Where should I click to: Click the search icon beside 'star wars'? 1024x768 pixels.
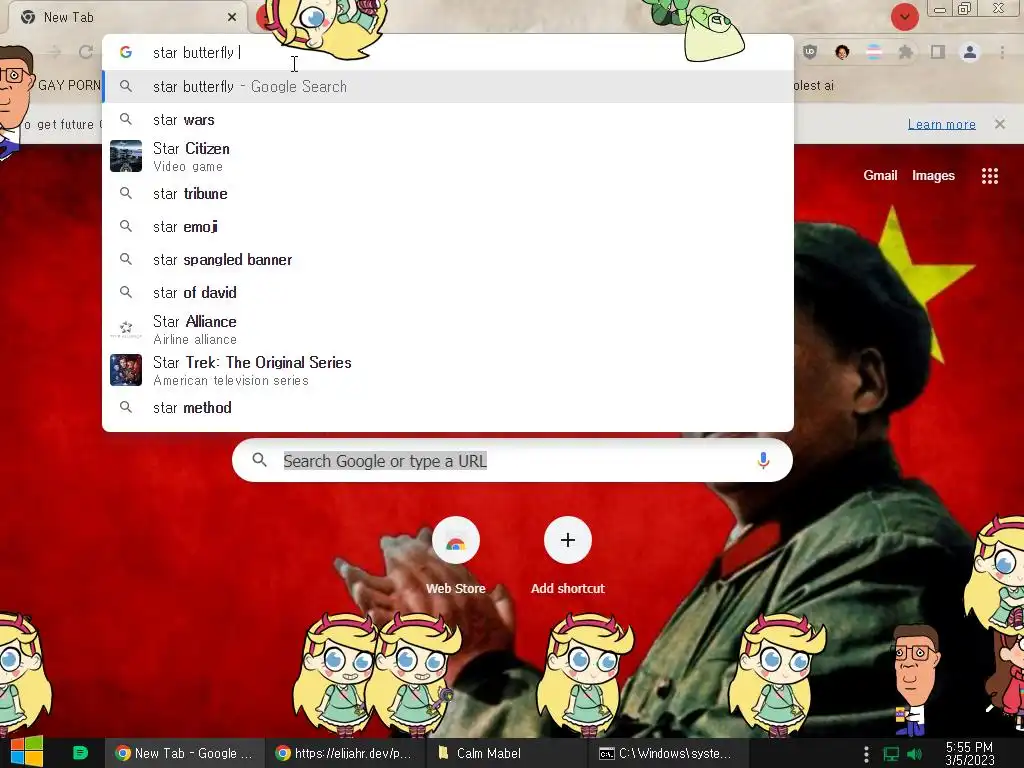pyautogui.click(x=126, y=120)
